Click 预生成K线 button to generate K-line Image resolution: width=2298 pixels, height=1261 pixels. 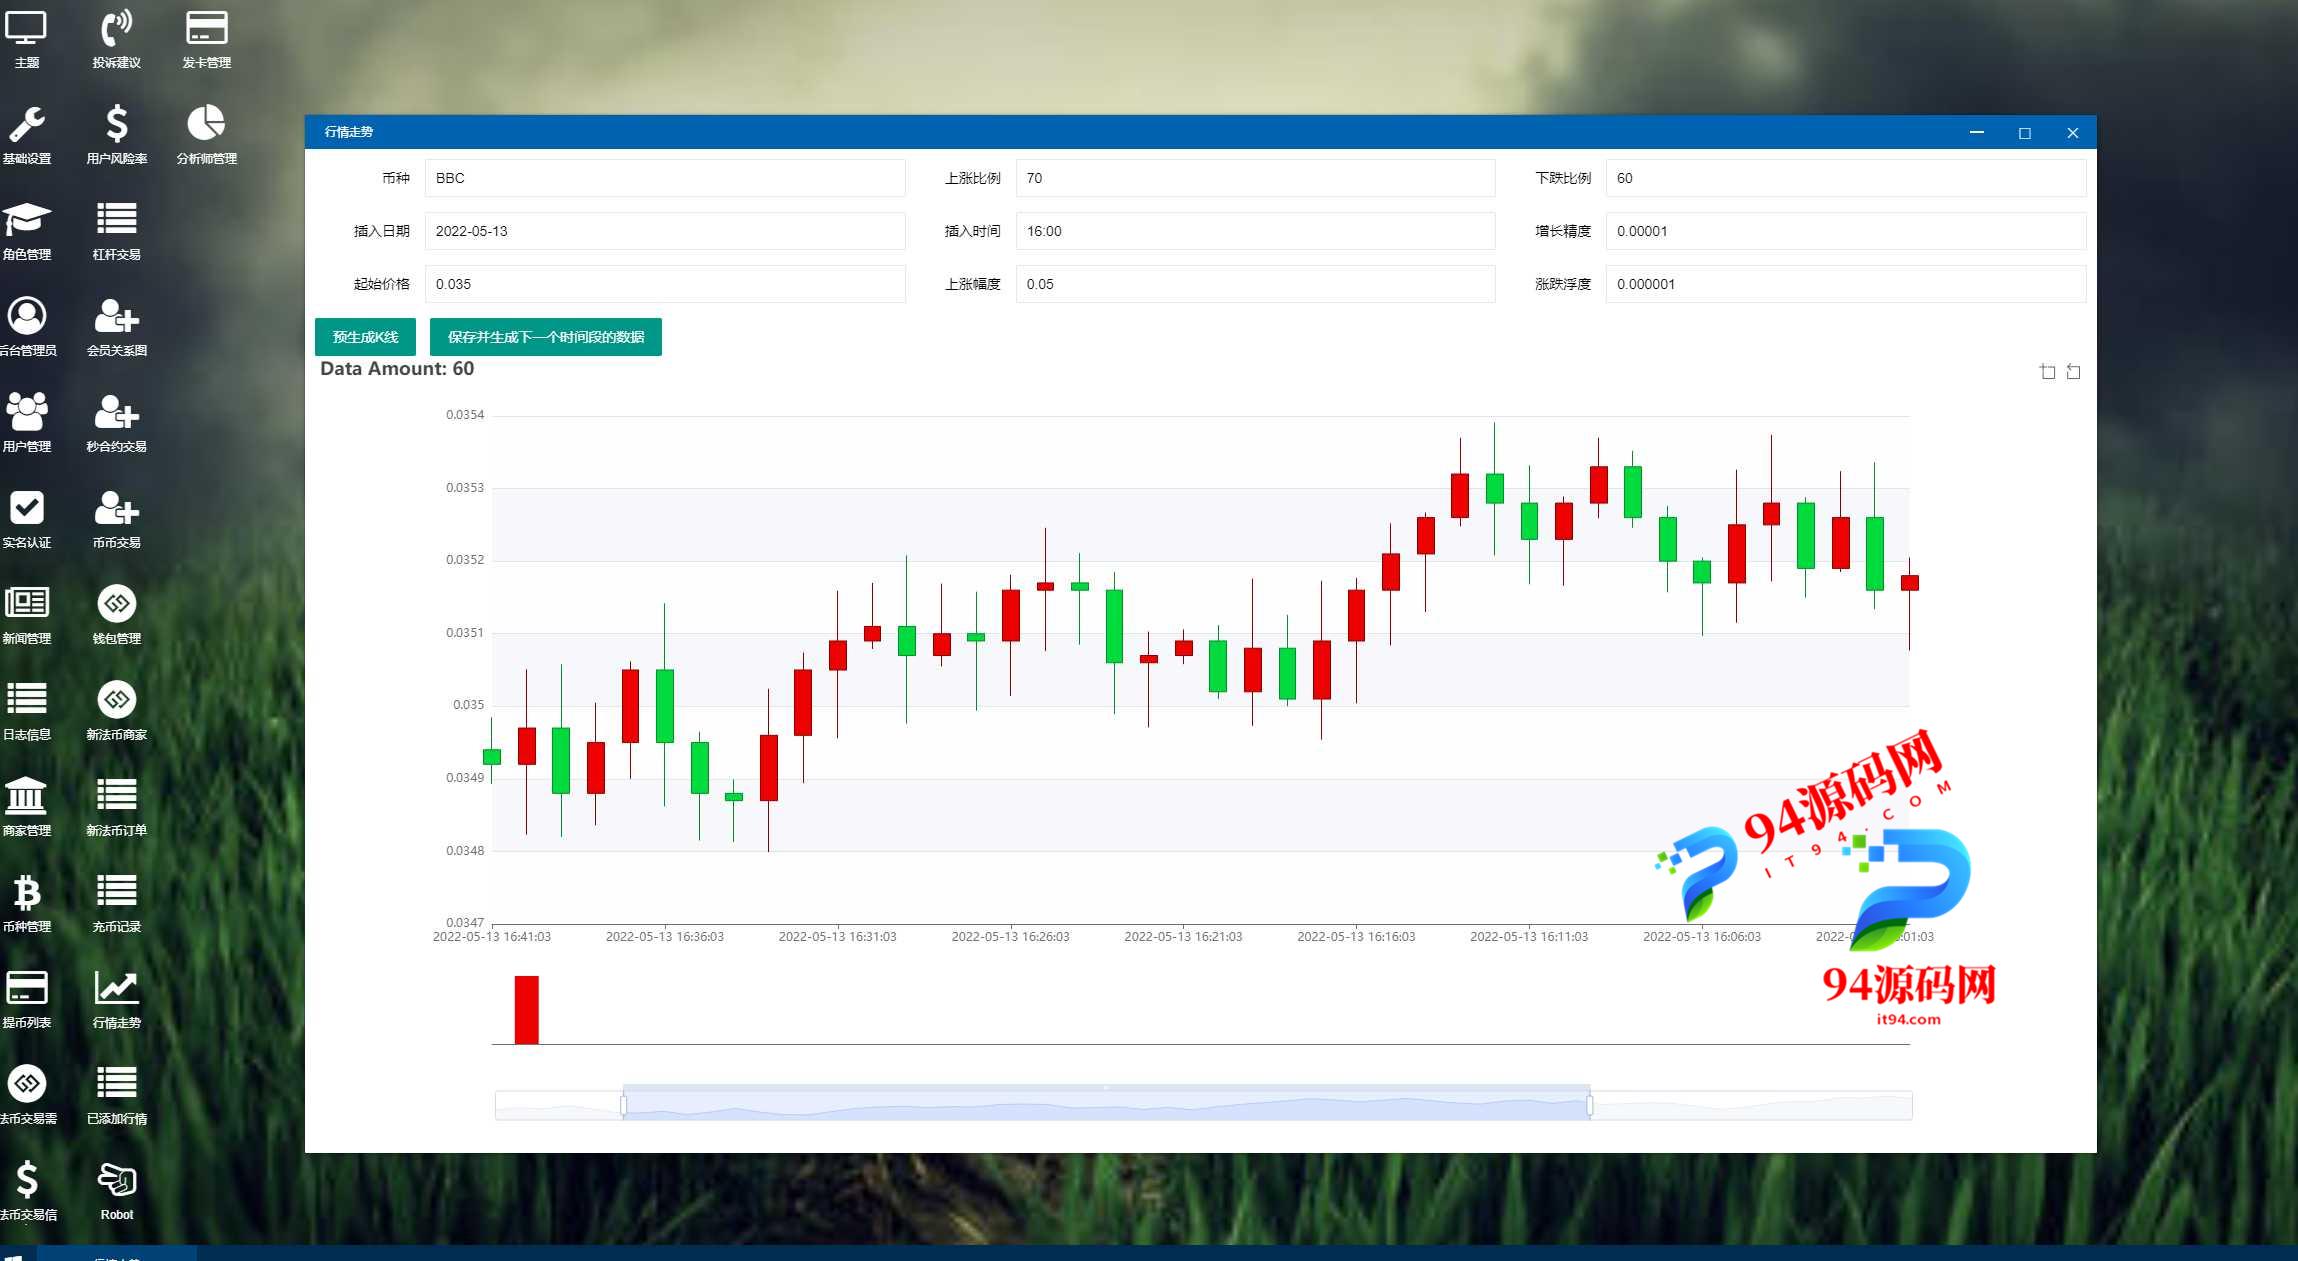363,337
